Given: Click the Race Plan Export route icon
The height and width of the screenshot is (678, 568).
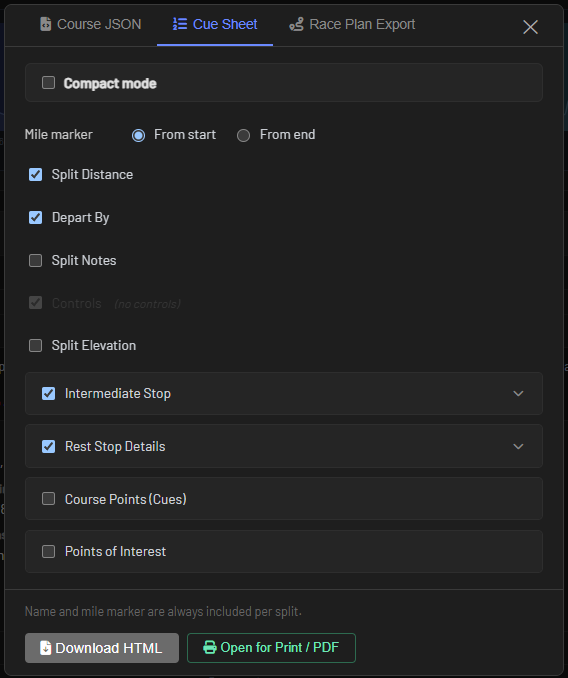Looking at the screenshot, I should [297, 25].
